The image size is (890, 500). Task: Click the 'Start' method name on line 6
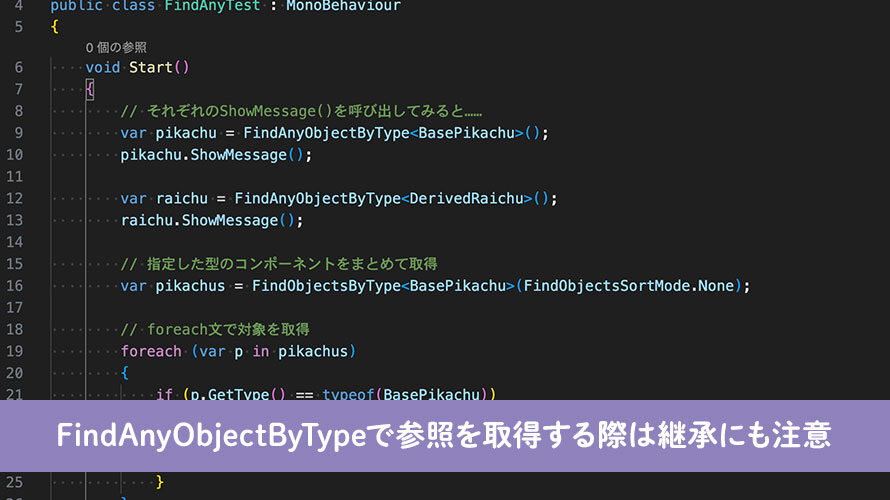pos(150,68)
